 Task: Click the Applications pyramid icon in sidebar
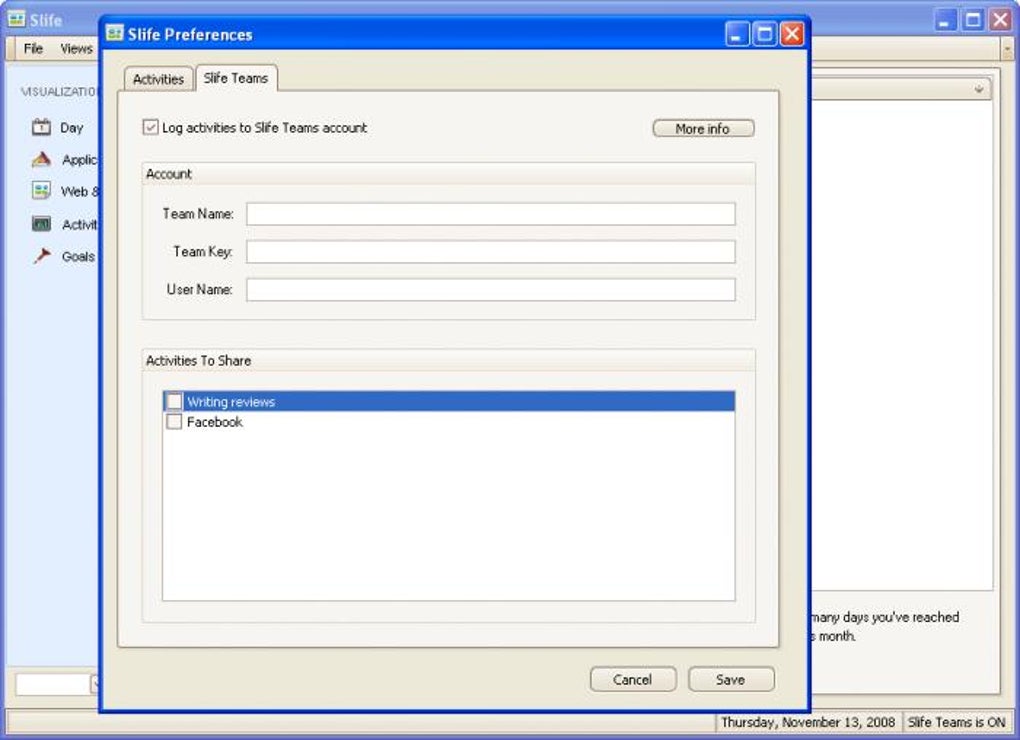click(41, 159)
